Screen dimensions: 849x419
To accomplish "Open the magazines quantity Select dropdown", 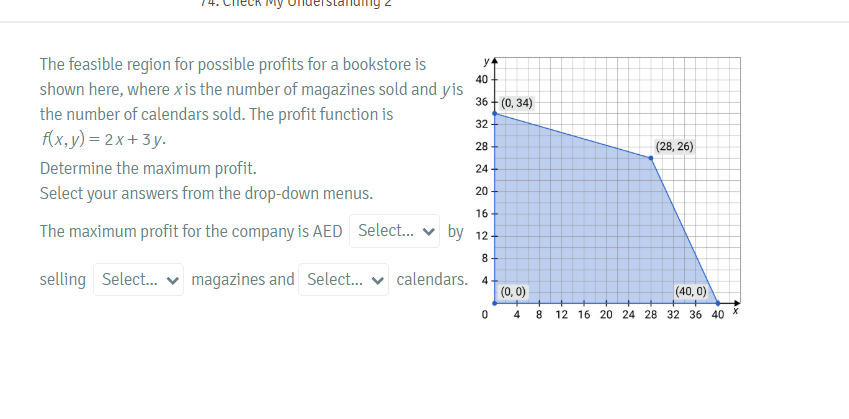I will [x=139, y=279].
